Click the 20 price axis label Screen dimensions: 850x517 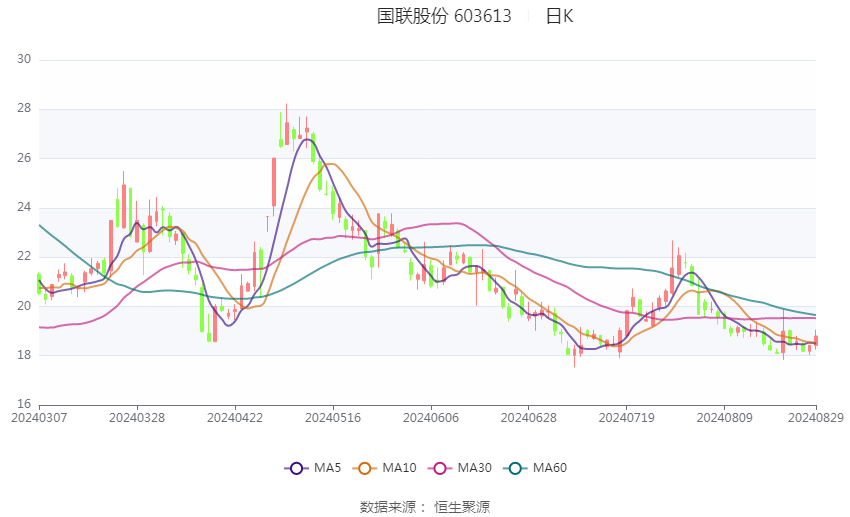pyautogui.click(x=24, y=306)
